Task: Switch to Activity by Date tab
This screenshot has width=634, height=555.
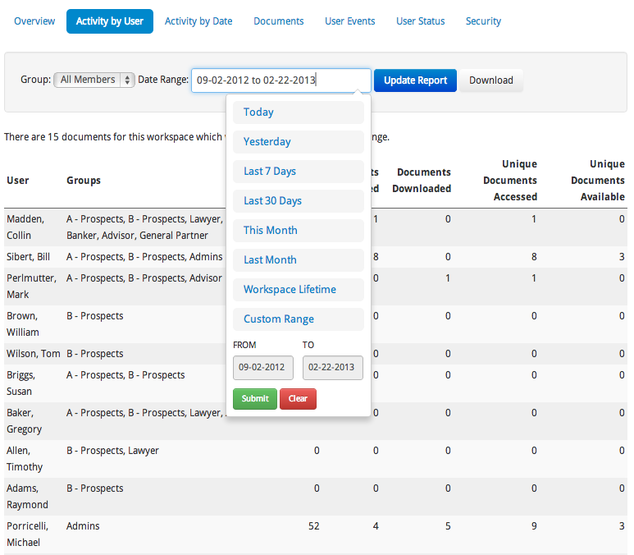Action: 198,21
